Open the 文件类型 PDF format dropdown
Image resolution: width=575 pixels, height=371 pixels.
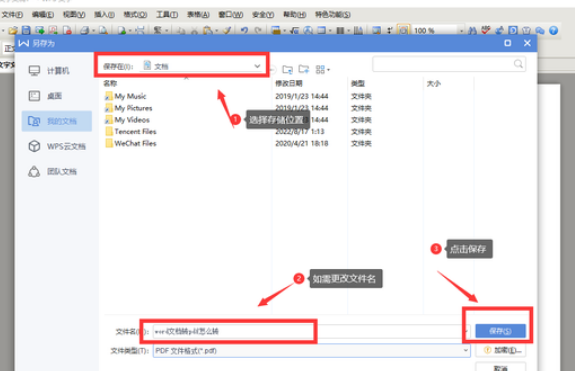point(465,350)
